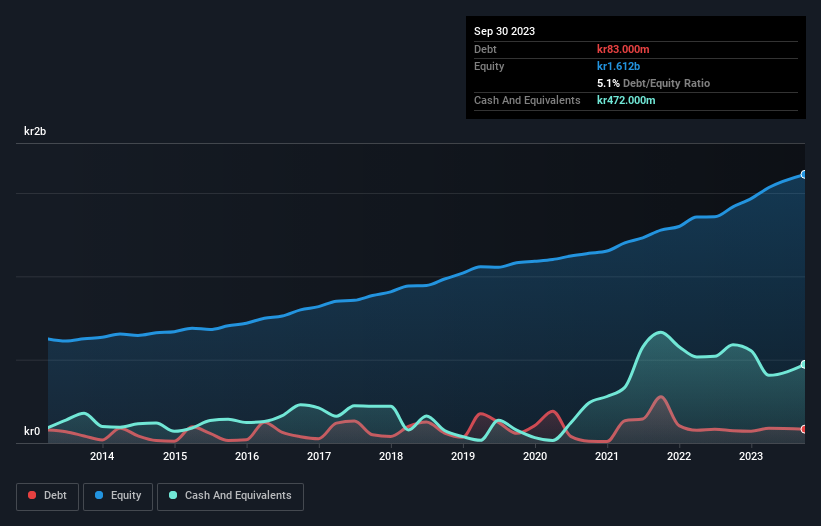Click the kr0 y-axis label
This screenshot has width=821, height=526.
click(34, 432)
